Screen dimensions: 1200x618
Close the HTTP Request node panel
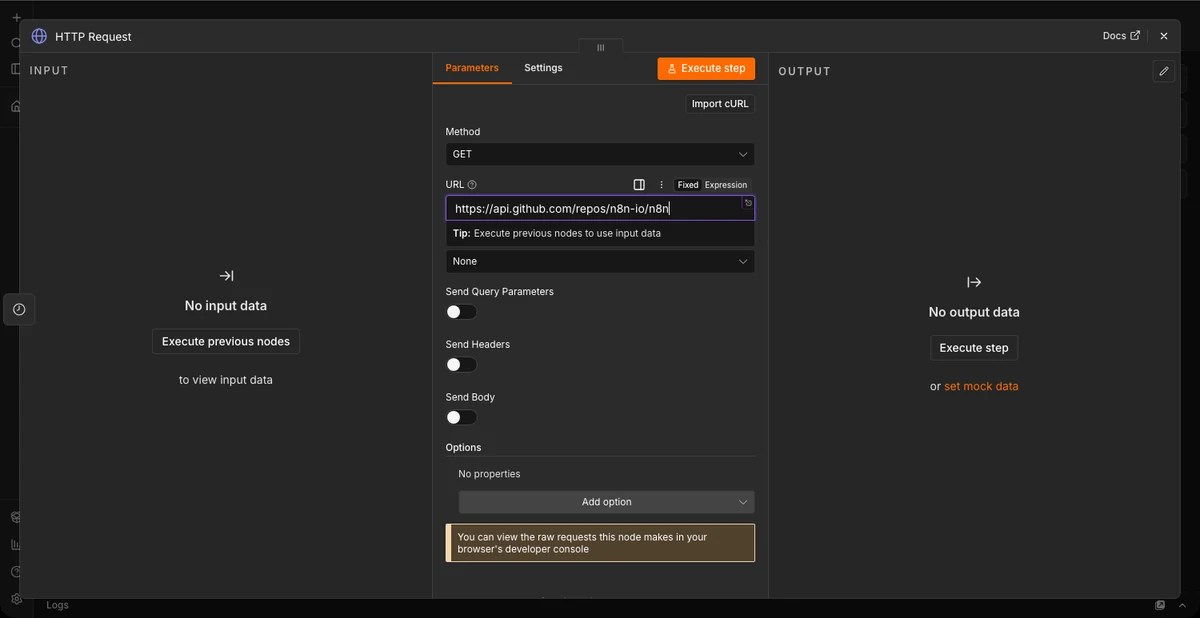[1164, 36]
